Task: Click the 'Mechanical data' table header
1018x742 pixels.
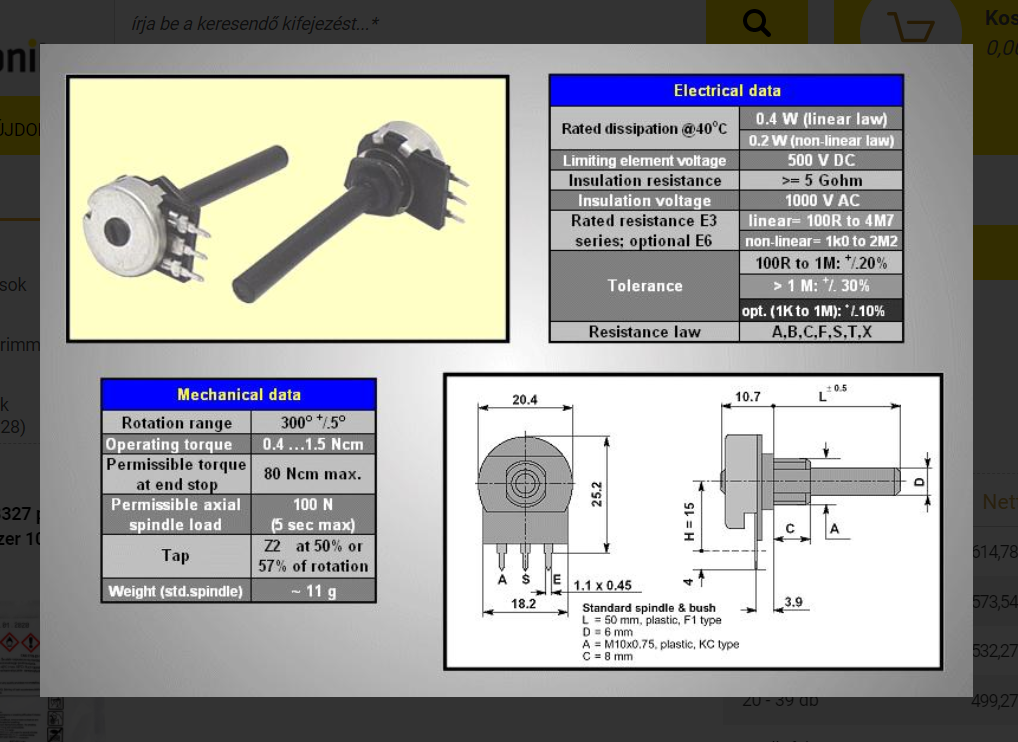Action: pos(238,395)
